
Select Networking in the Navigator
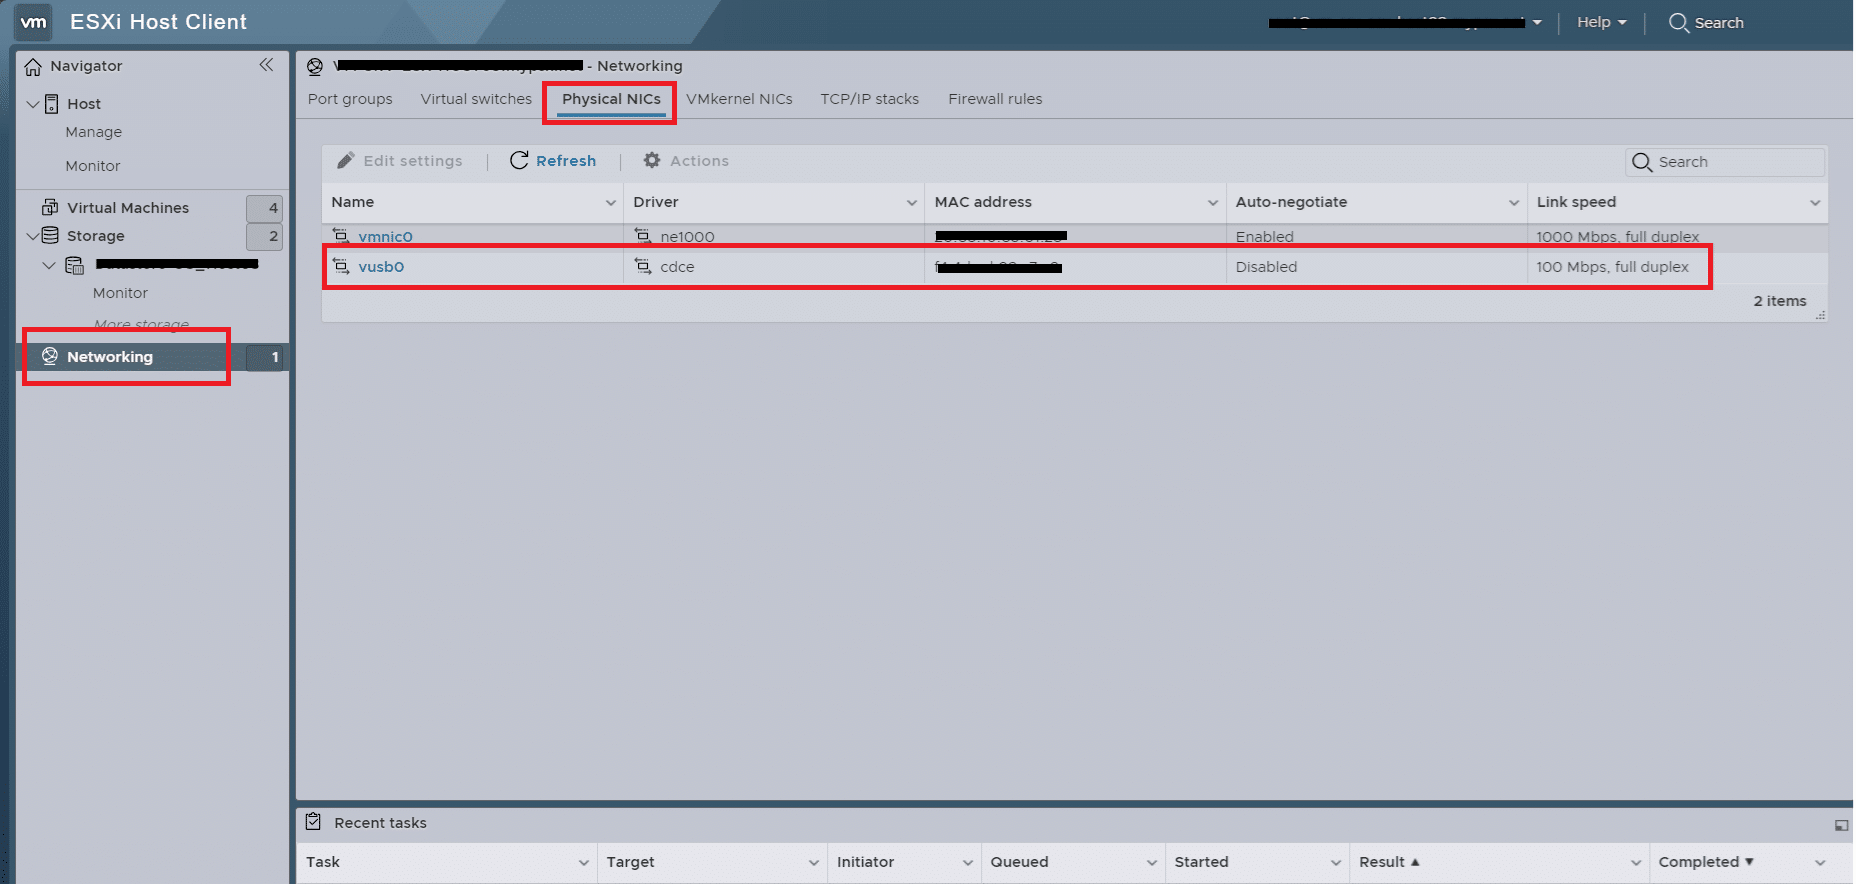(x=110, y=357)
